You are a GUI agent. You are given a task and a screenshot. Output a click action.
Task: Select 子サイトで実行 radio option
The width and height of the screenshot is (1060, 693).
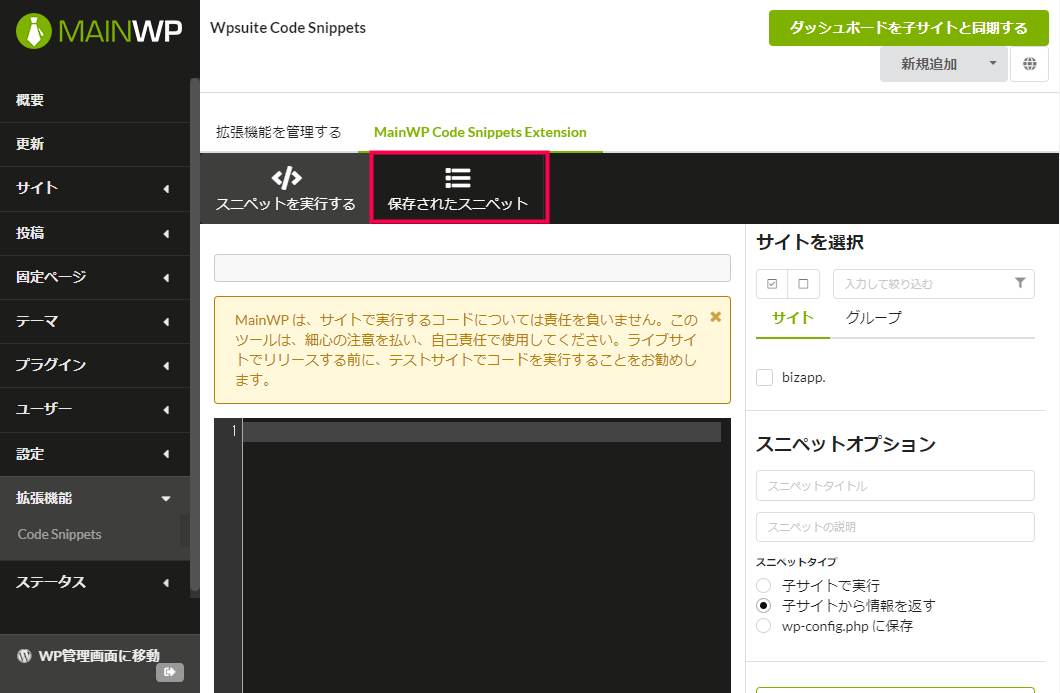click(x=764, y=586)
